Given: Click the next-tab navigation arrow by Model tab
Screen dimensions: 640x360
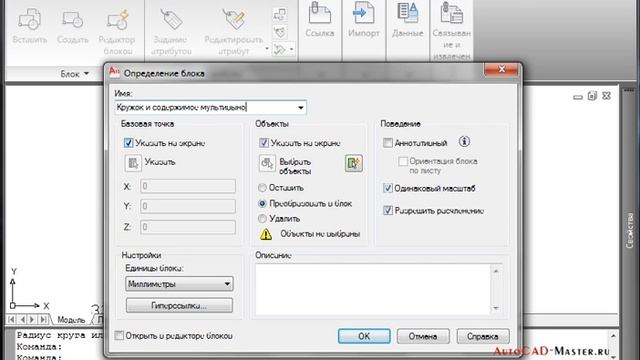Looking at the screenshot, I should 32,319.
